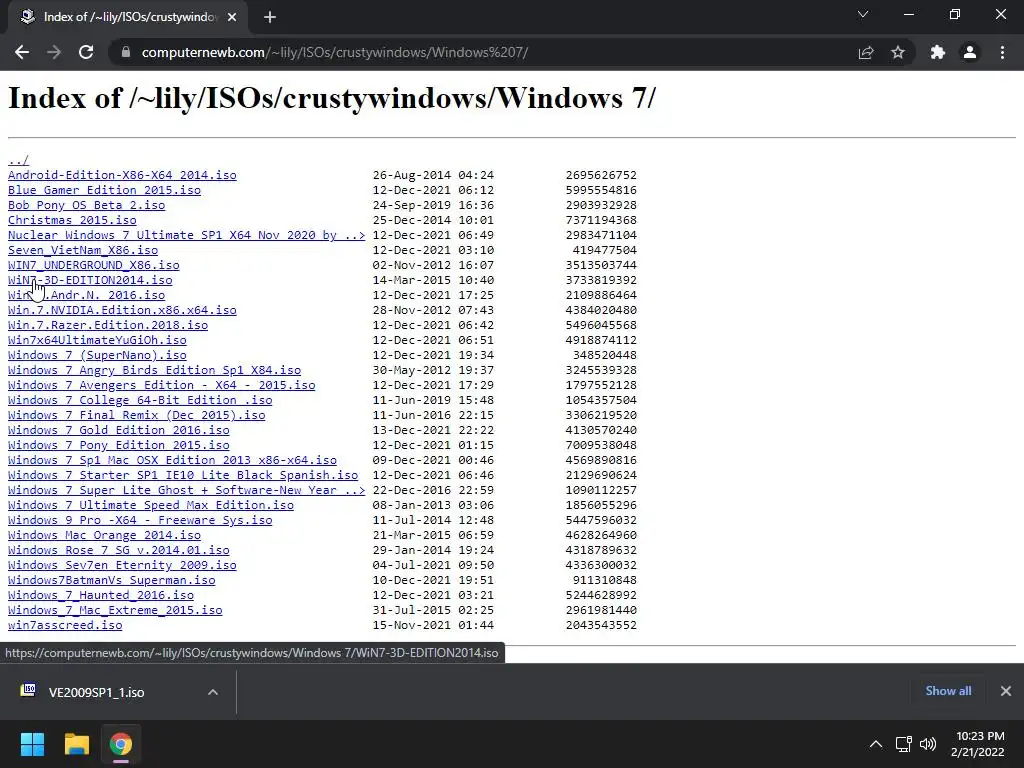Open Chrome three-dot menu
Screen dimensions: 1024x768
pyautogui.click(x=1002, y=52)
